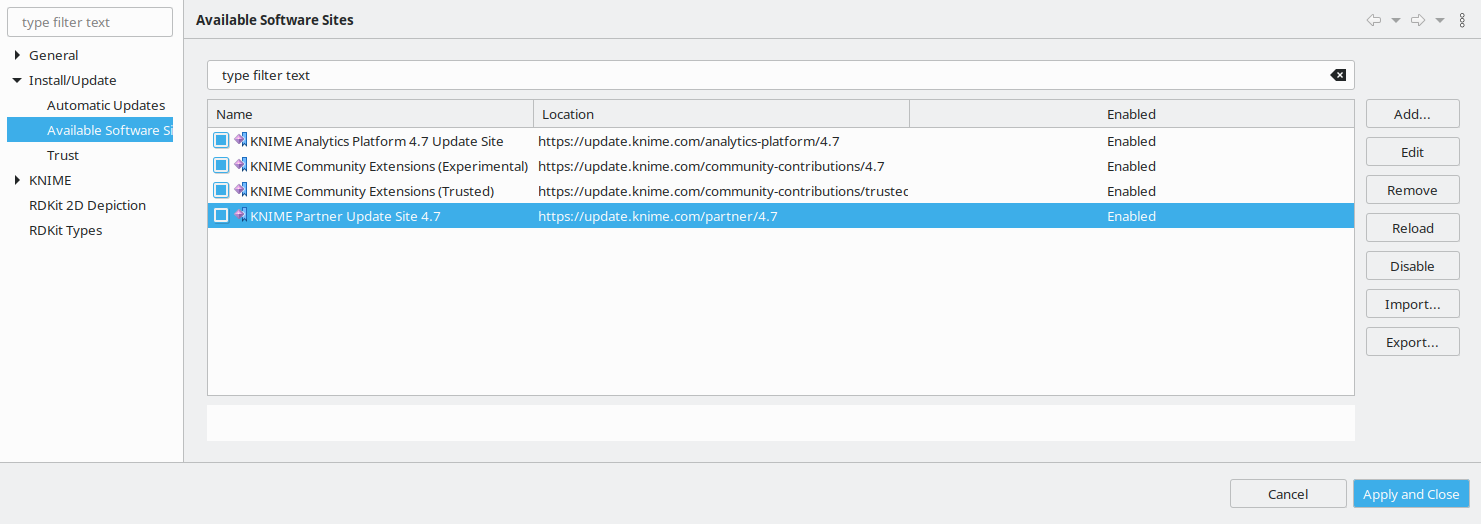Click Apply and Close
1481x524 pixels.
point(1411,494)
